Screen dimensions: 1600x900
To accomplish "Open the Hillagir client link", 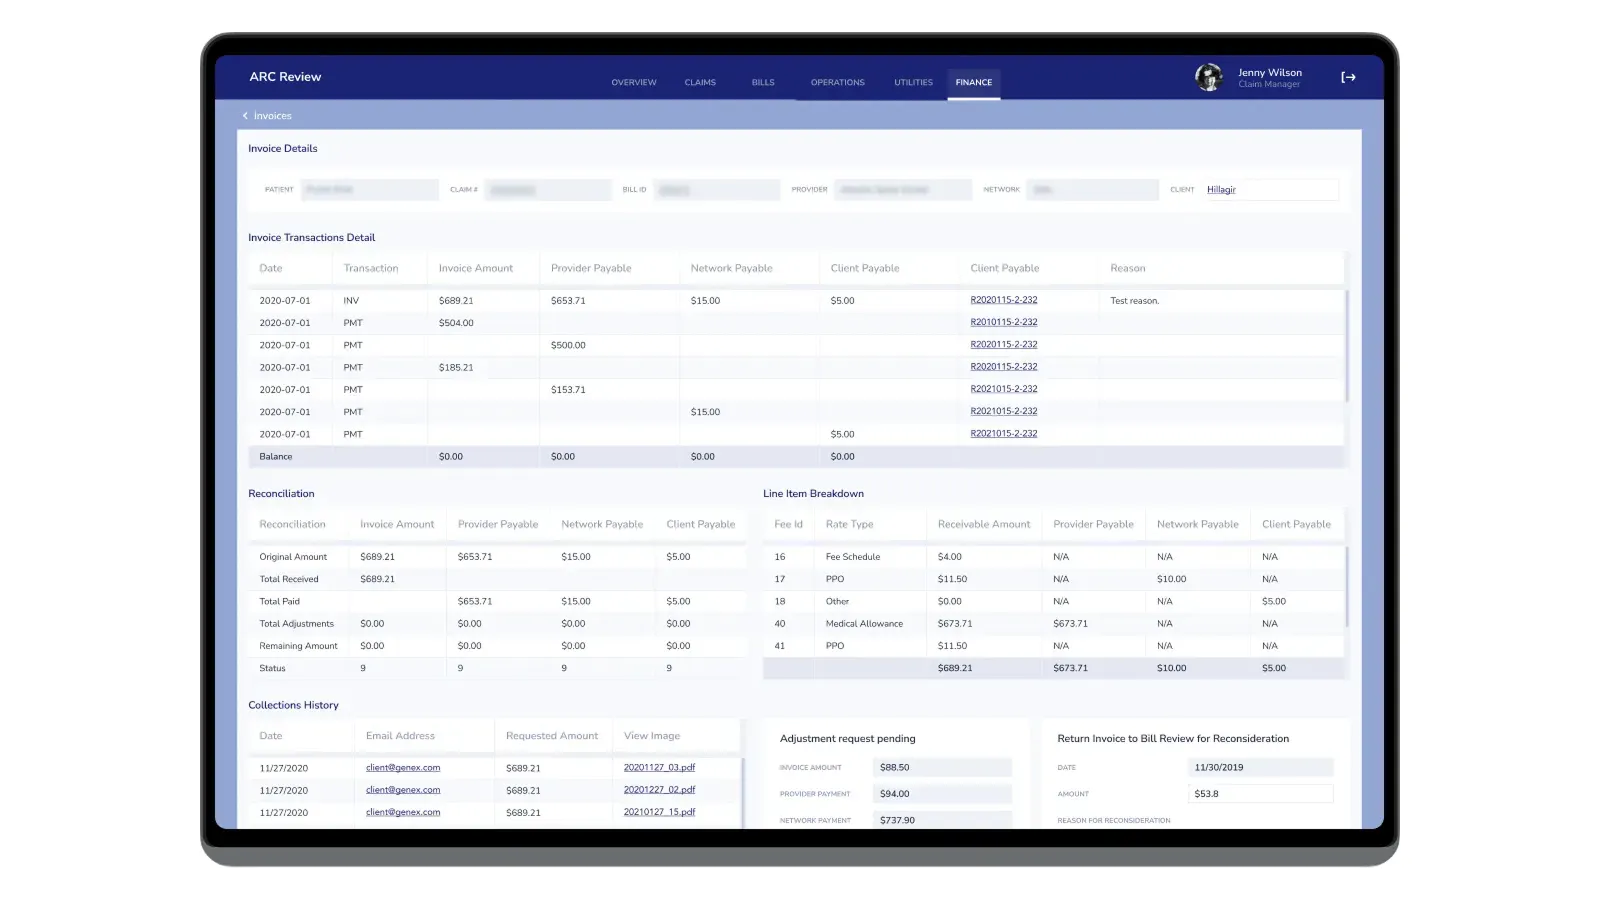I will click(x=1221, y=189).
